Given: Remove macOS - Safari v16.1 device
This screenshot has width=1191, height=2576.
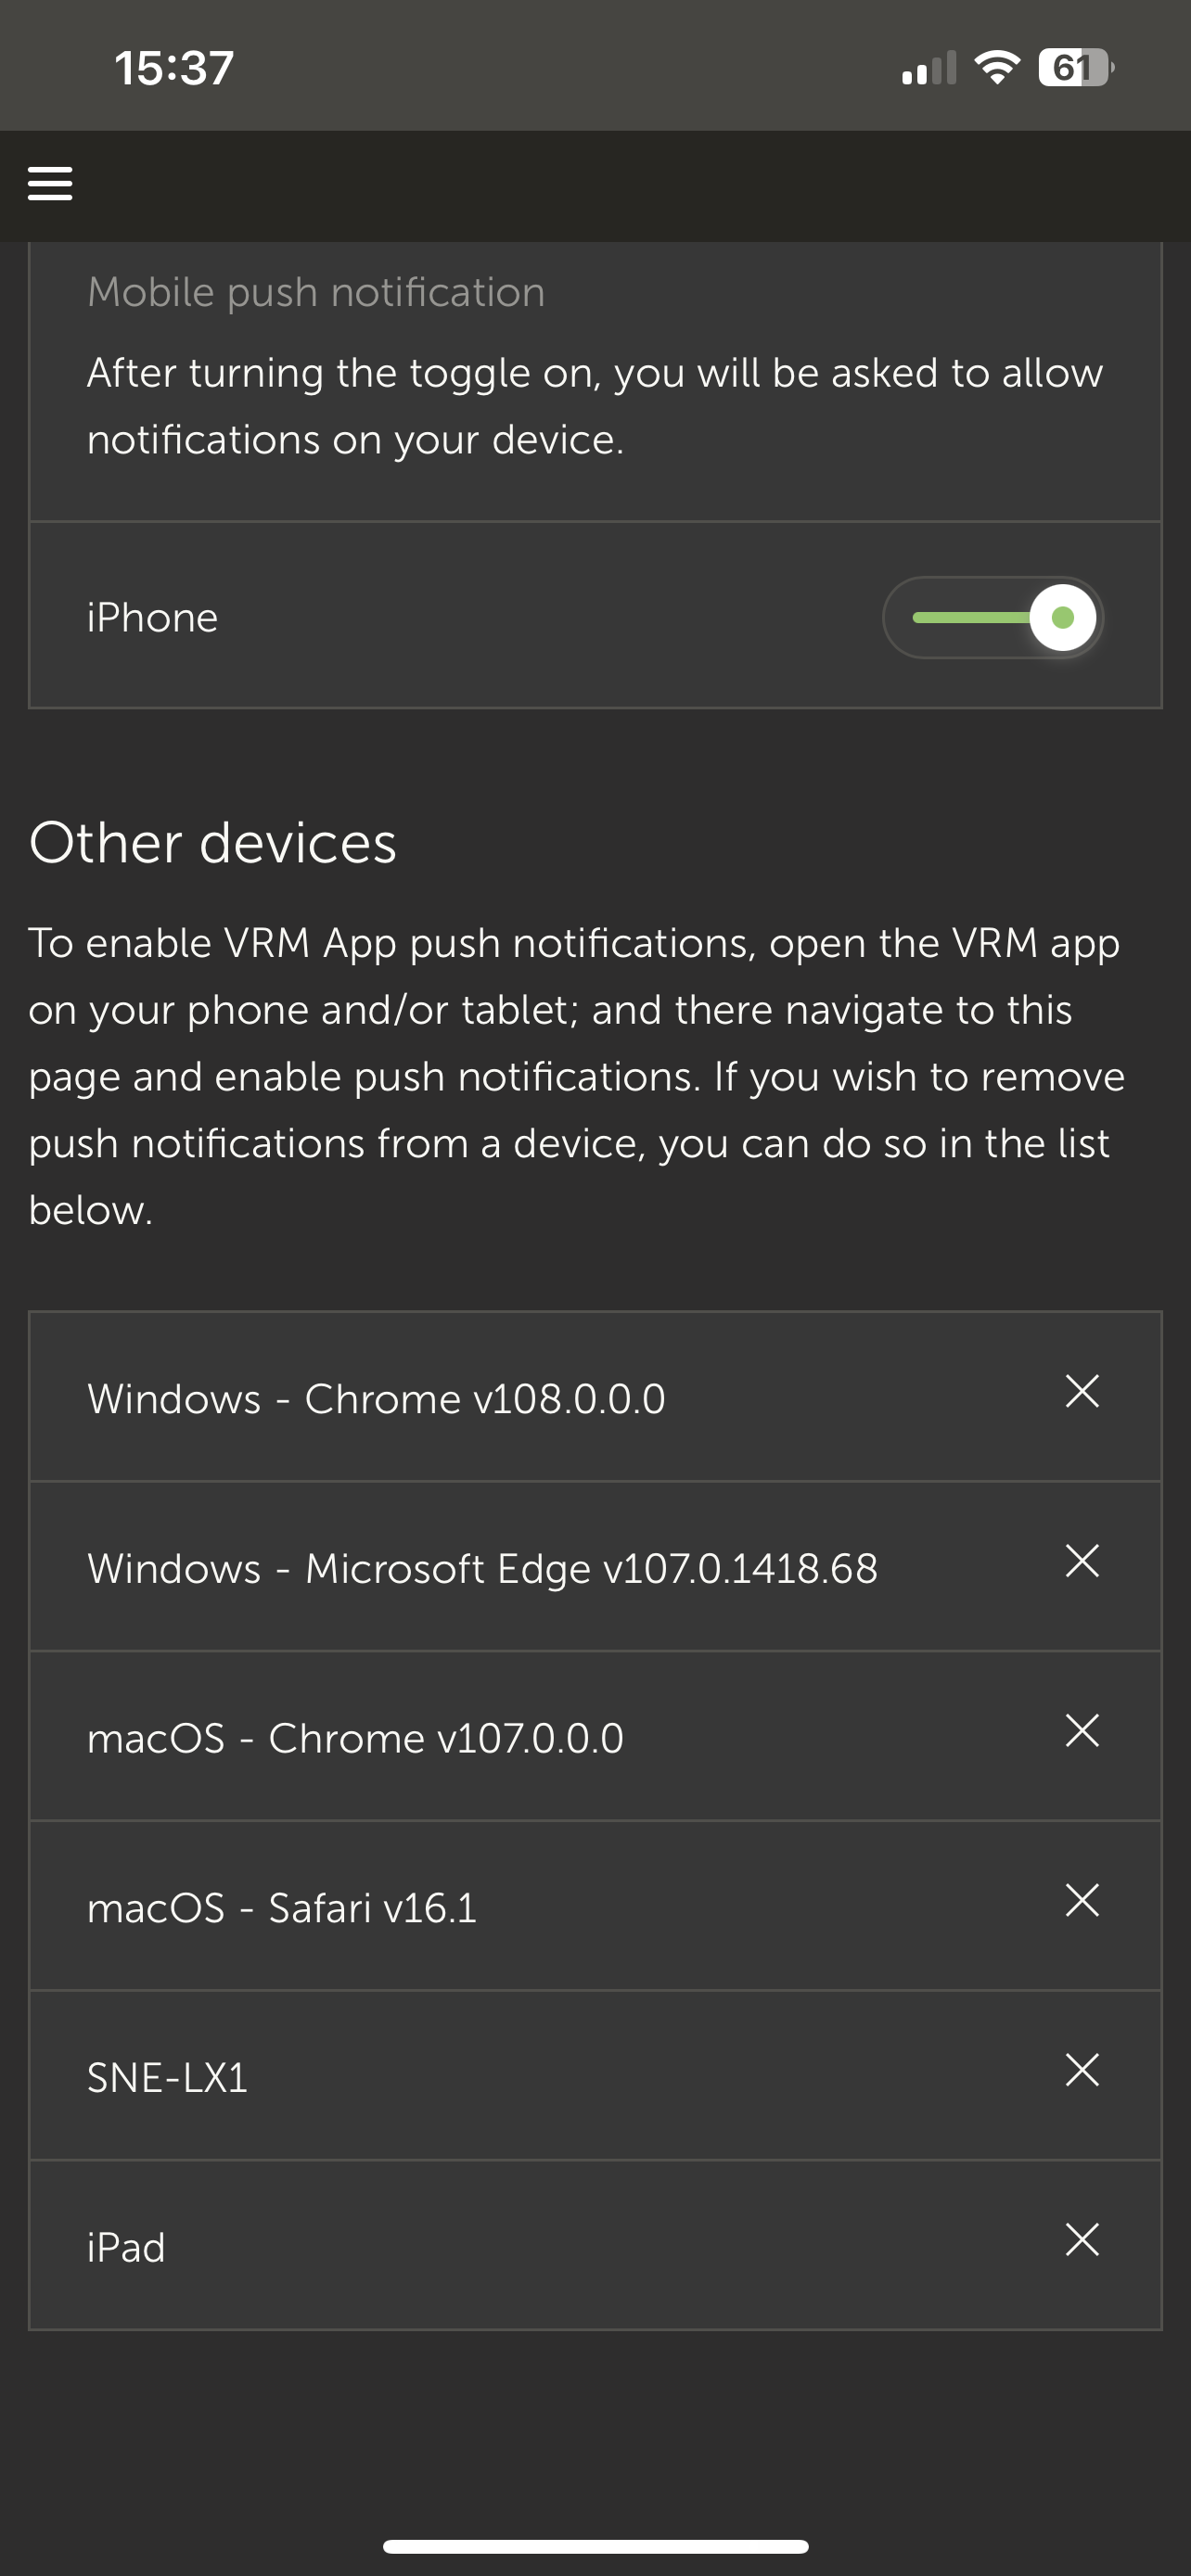Looking at the screenshot, I should pyautogui.click(x=1083, y=1902).
